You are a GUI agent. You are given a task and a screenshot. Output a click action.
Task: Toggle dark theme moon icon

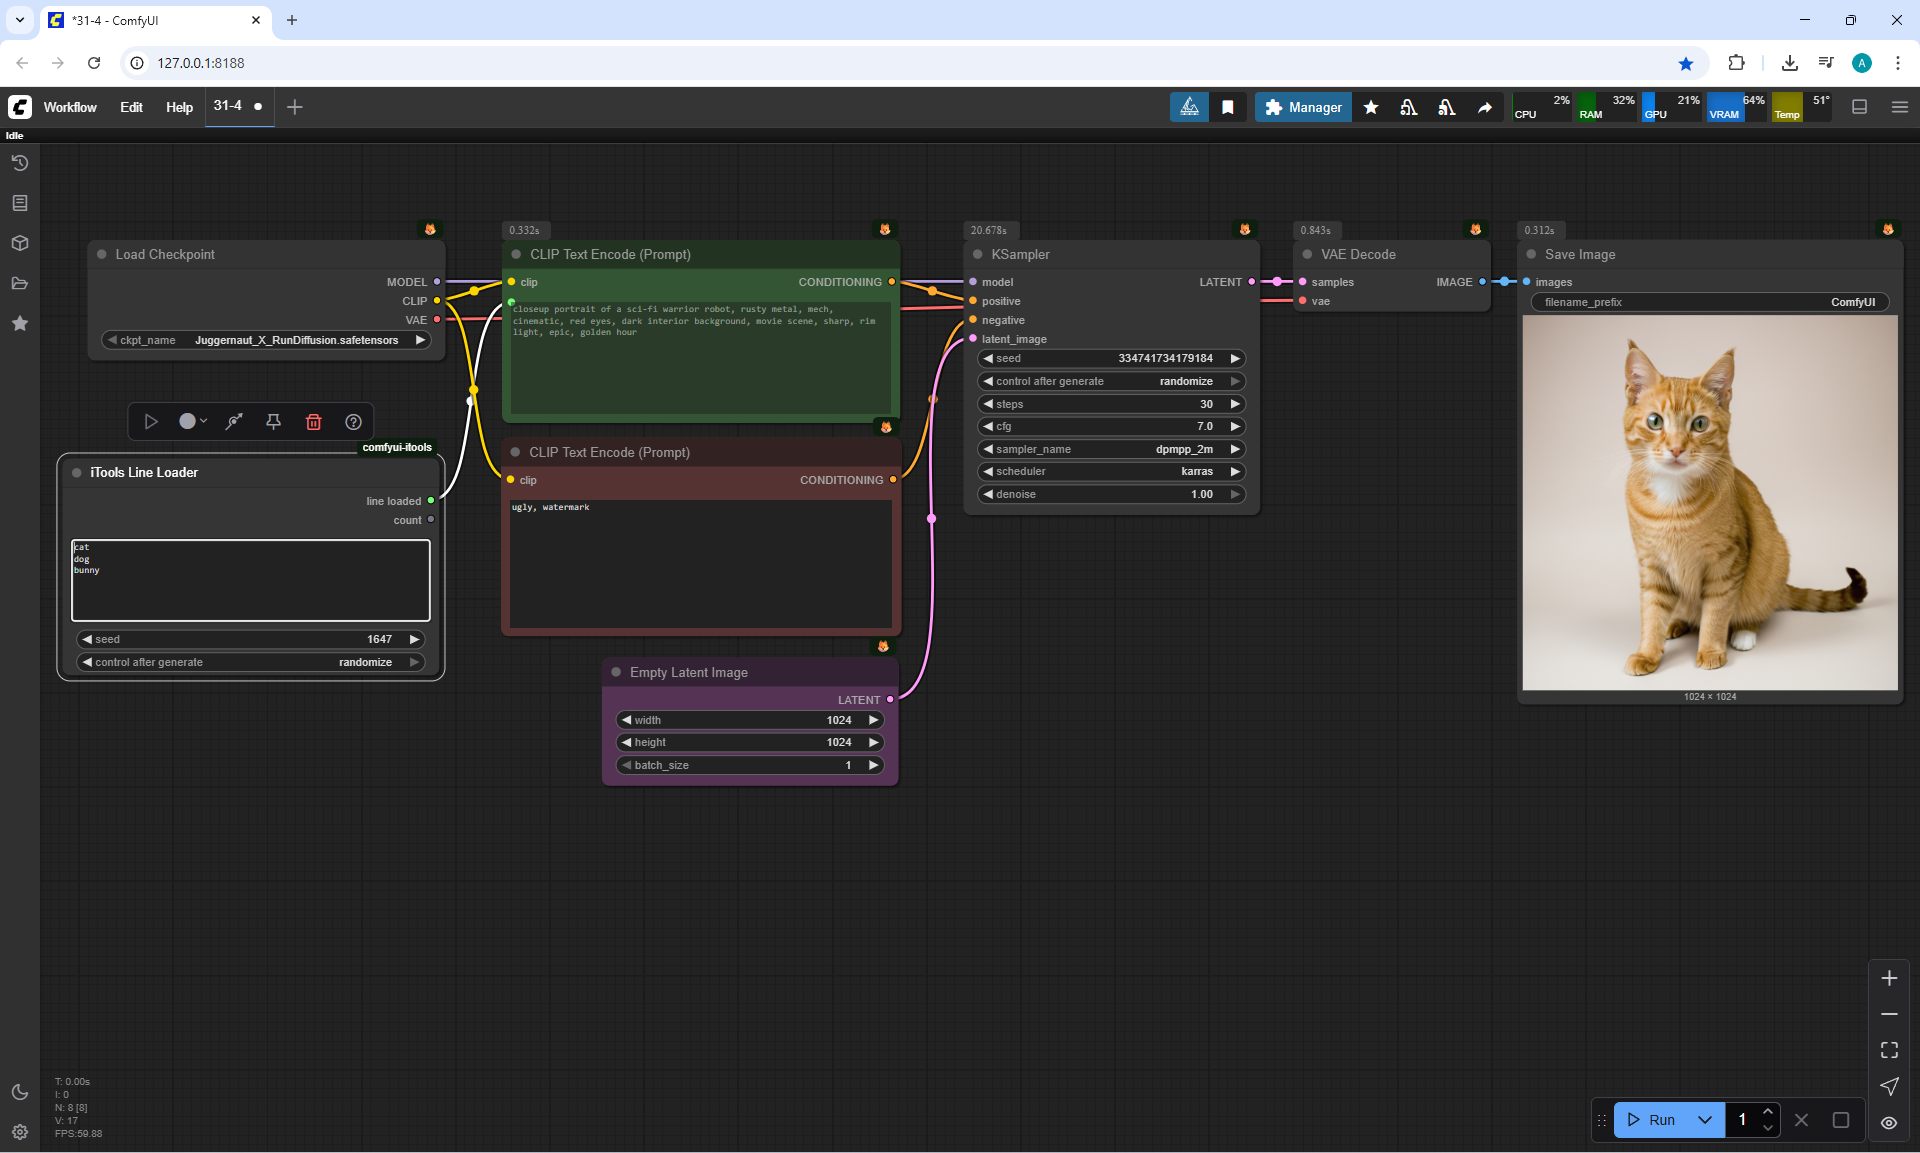pyautogui.click(x=20, y=1092)
